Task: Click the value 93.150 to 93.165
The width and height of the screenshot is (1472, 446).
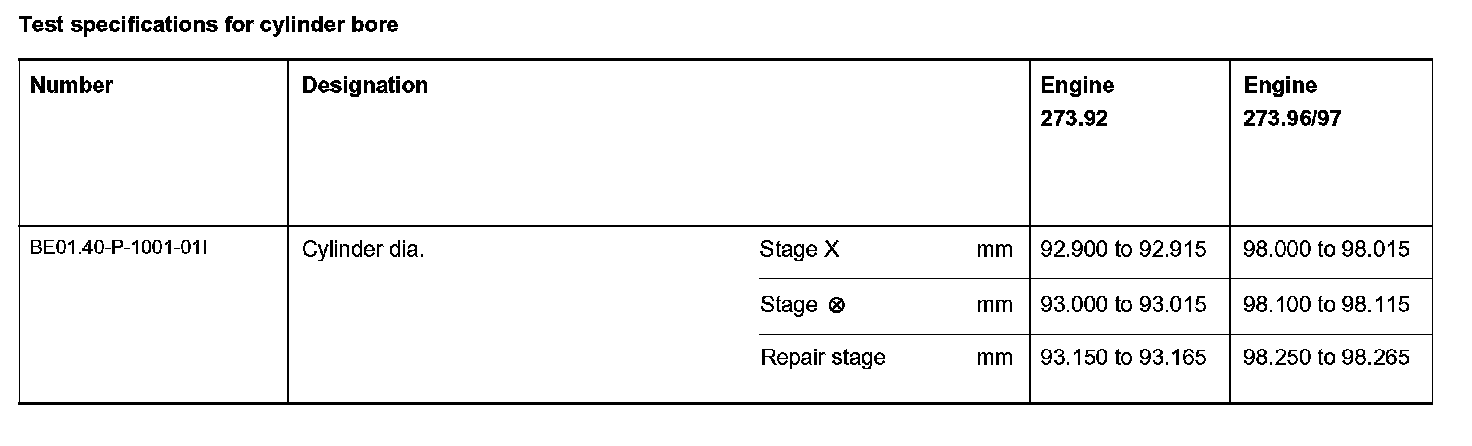Action: click(1124, 358)
